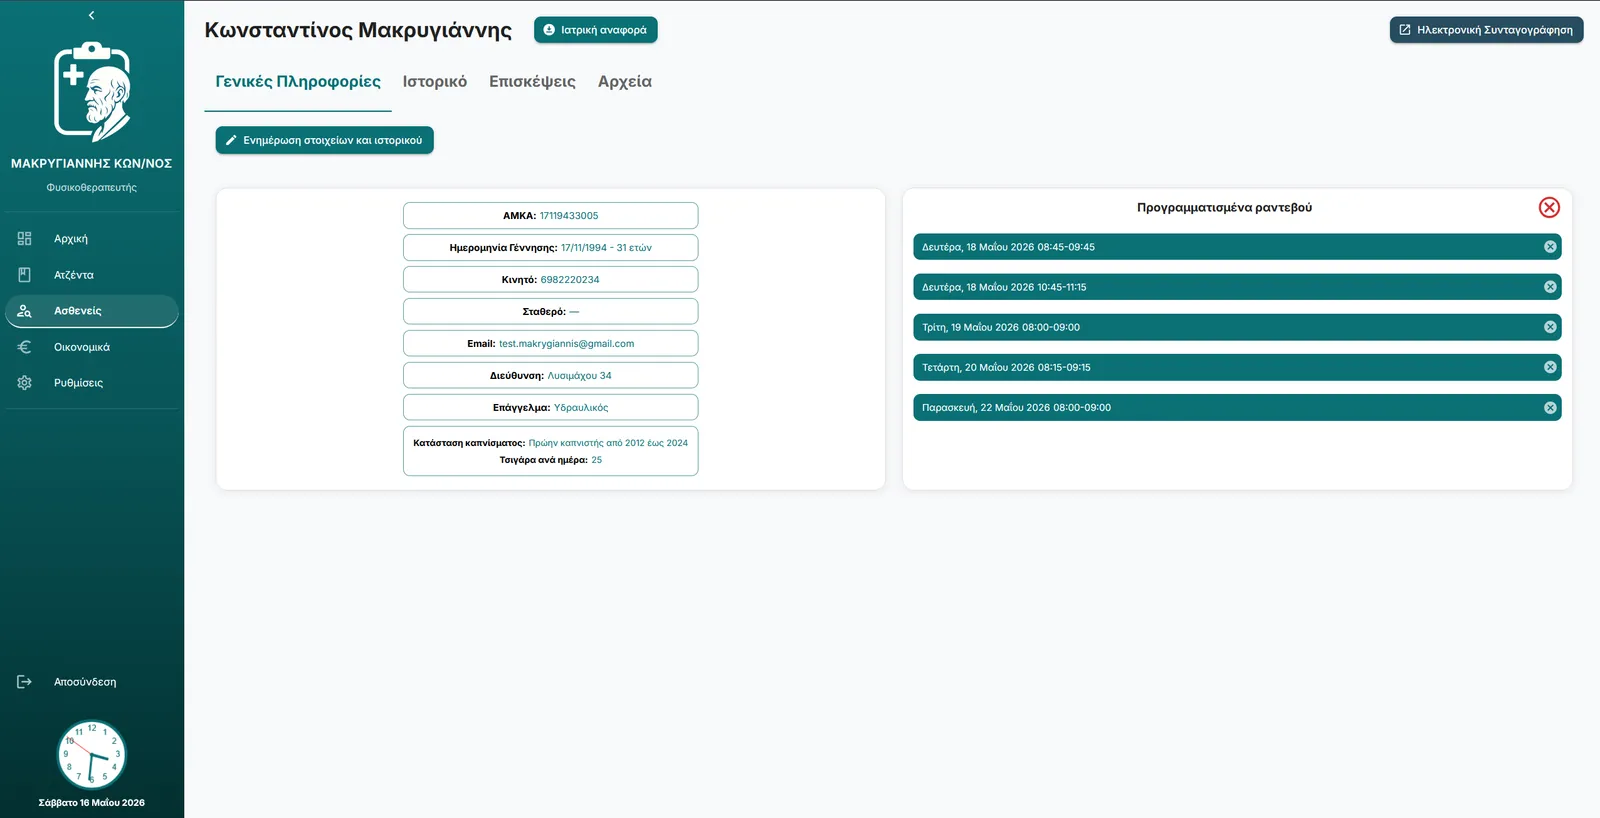Viewport: 1600px width, 818px height.
Task: Click the Αποσύνδεση logout icon
Action: coord(25,682)
